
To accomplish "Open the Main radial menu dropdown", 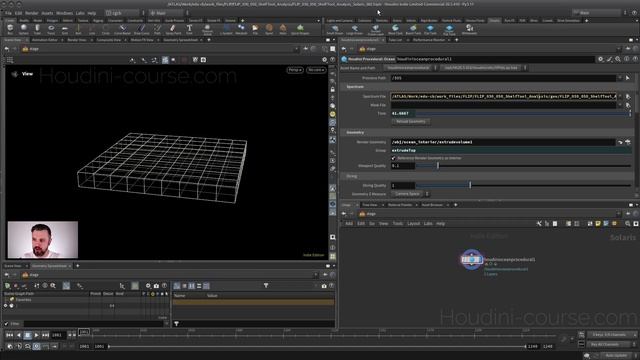I will click(x=168, y=13).
